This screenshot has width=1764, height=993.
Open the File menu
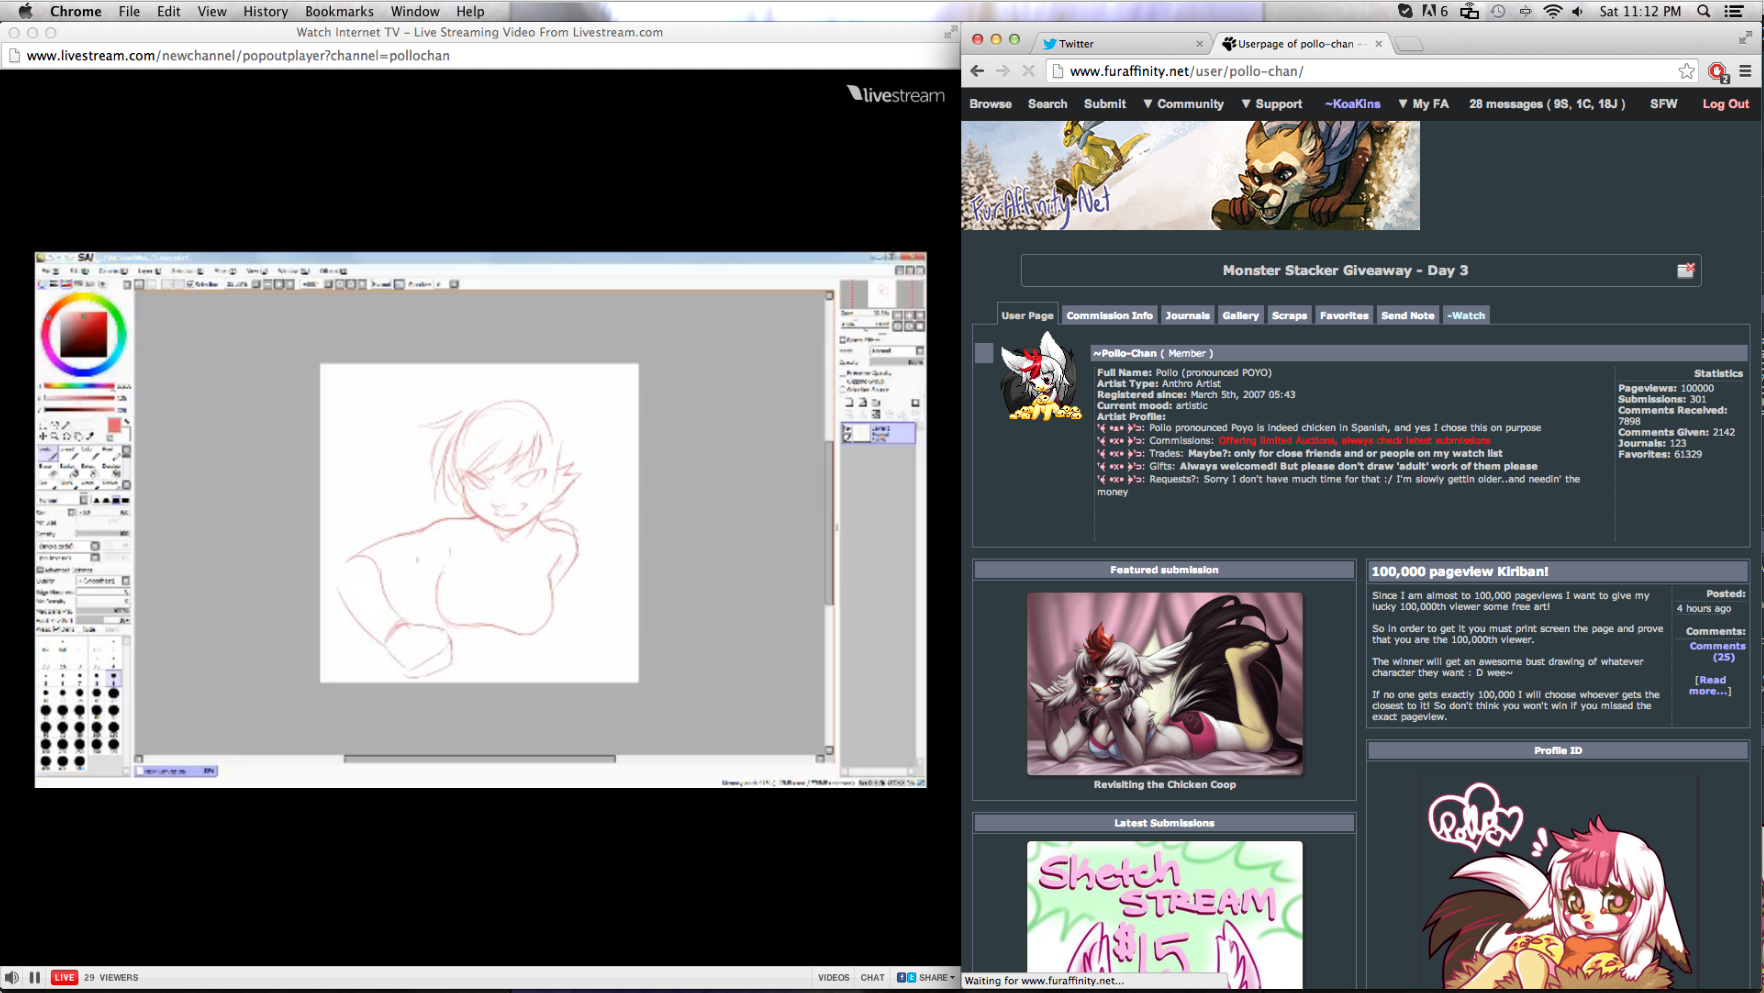coord(129,11)
